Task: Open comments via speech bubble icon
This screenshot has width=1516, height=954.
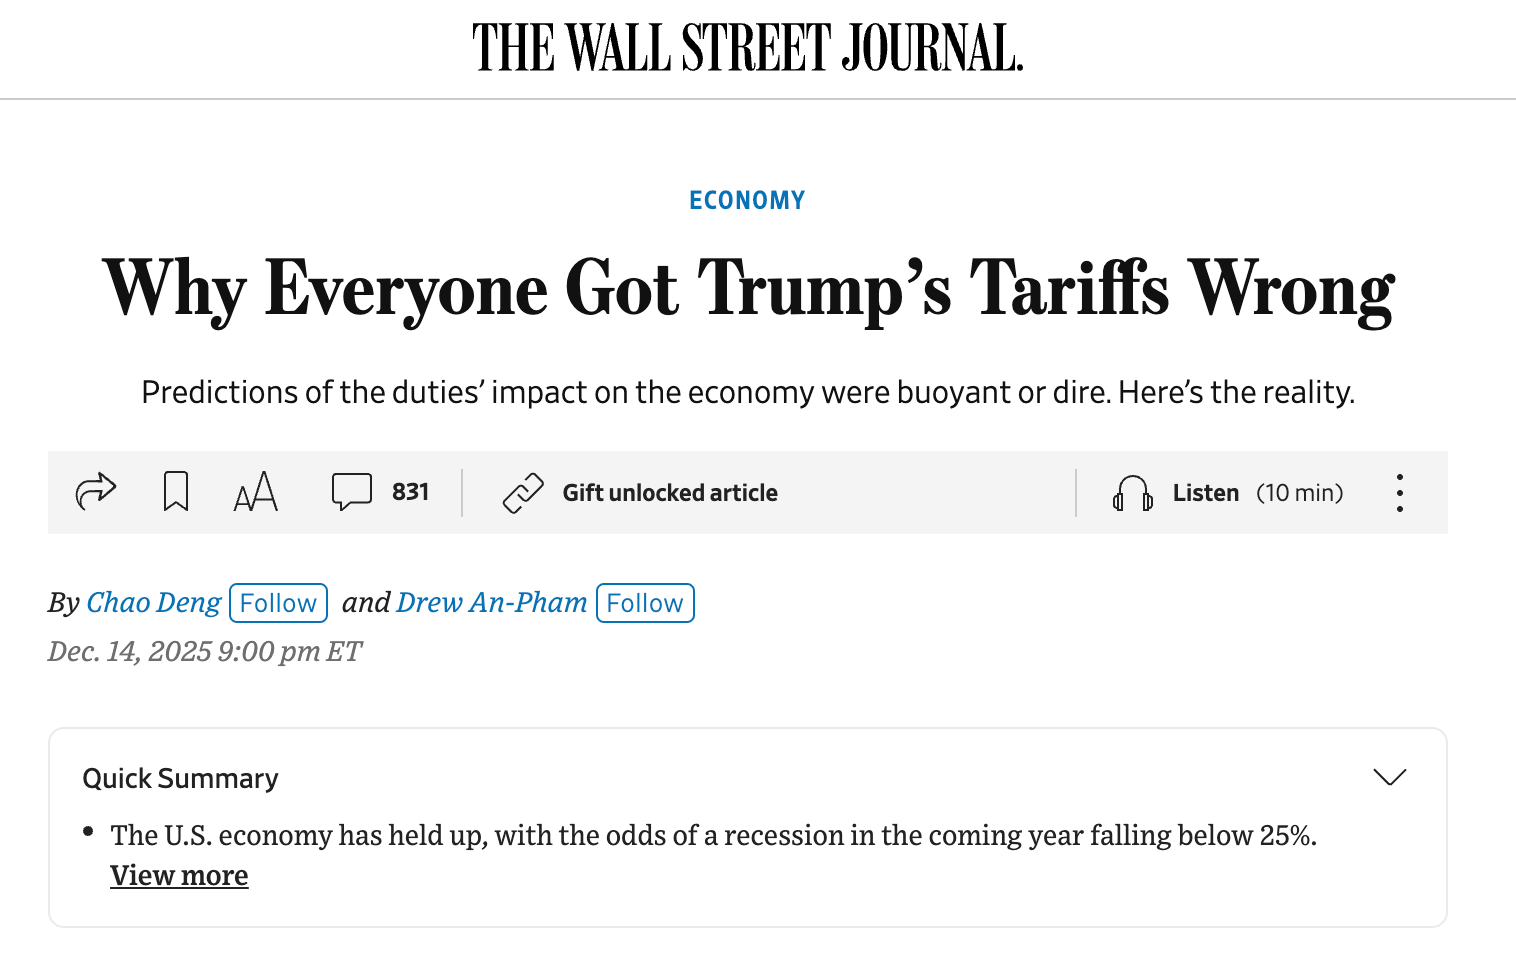Action: 351,491
